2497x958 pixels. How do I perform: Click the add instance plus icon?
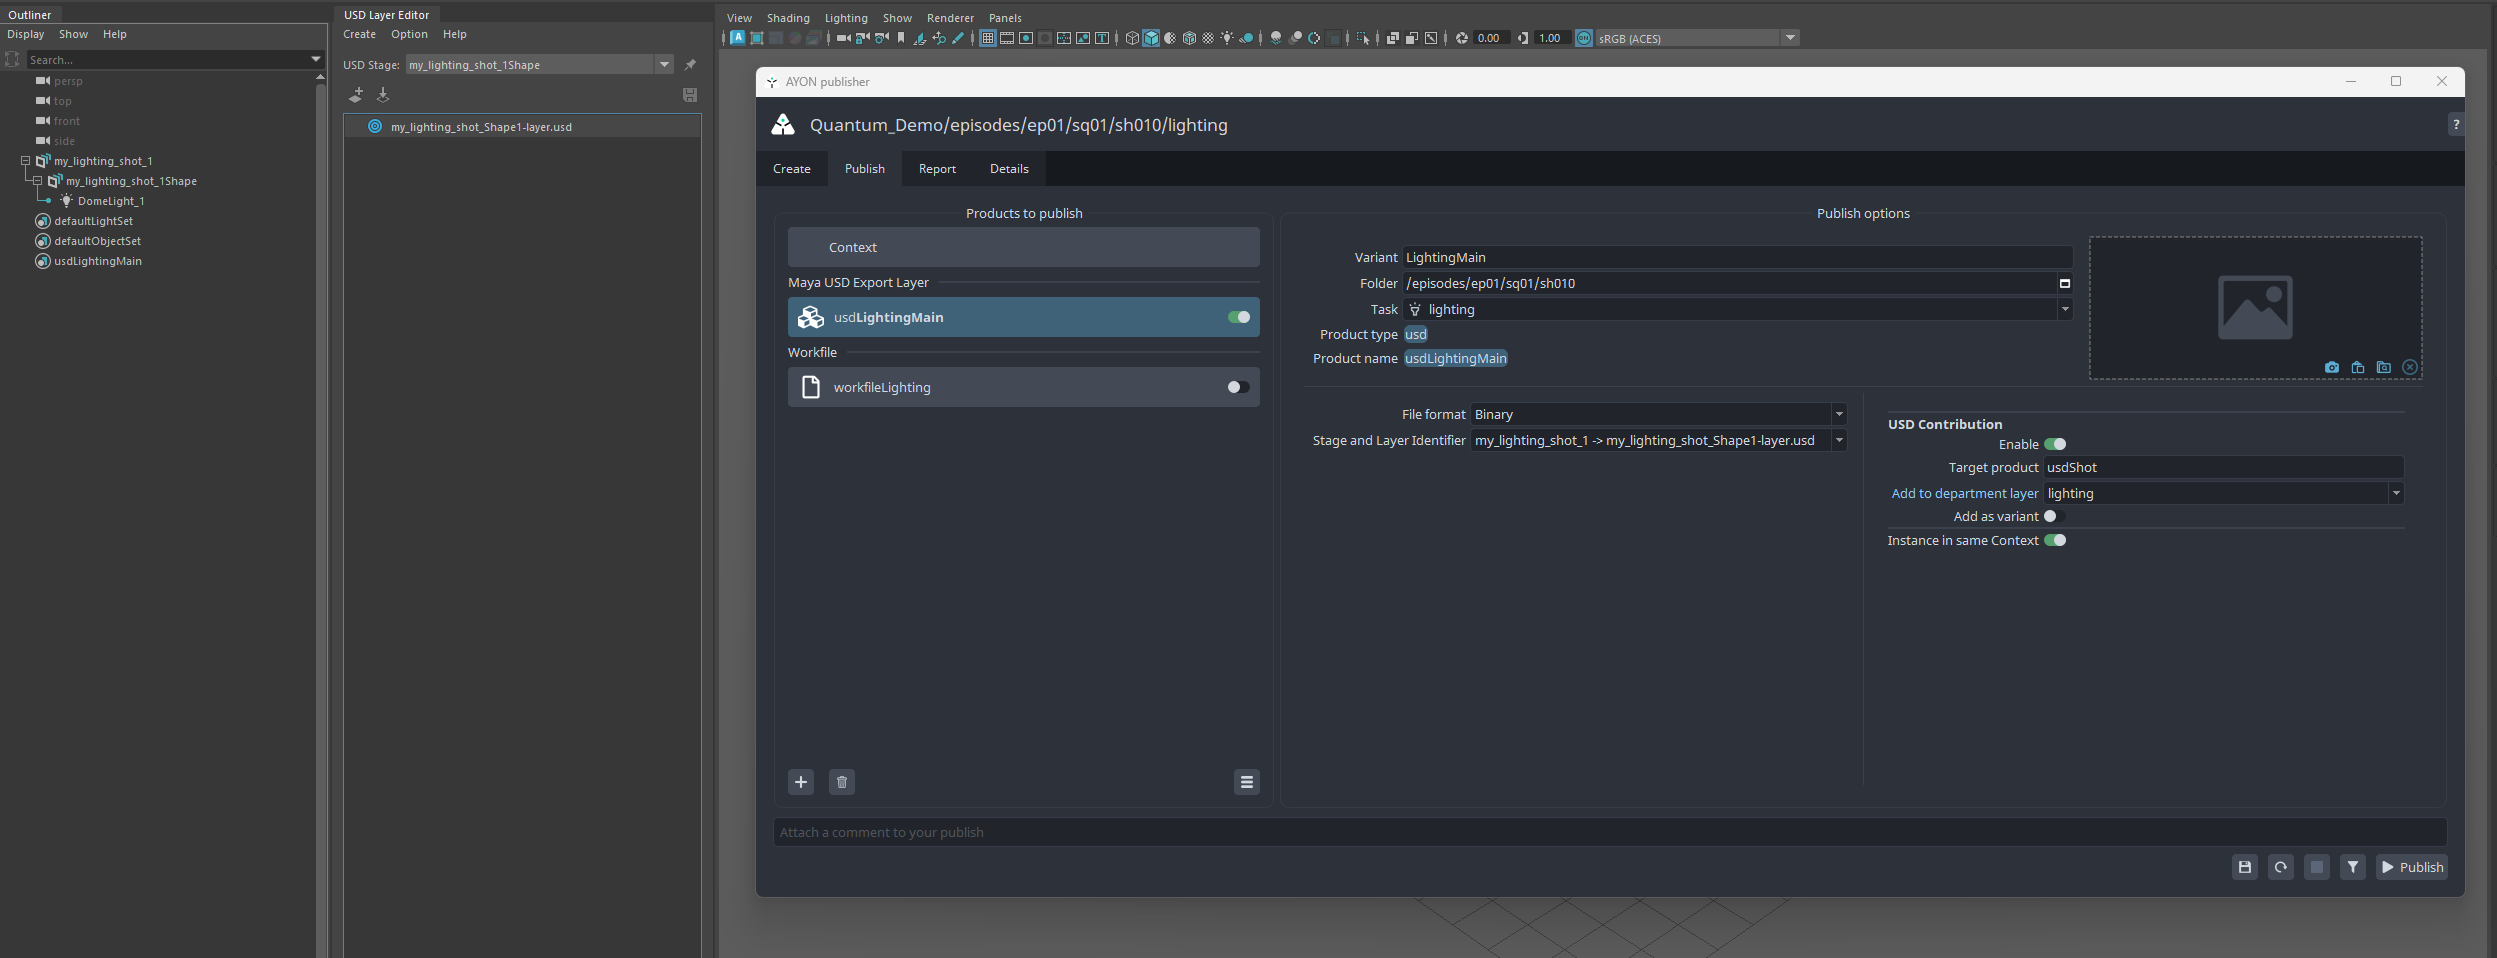tap(801, 782)
